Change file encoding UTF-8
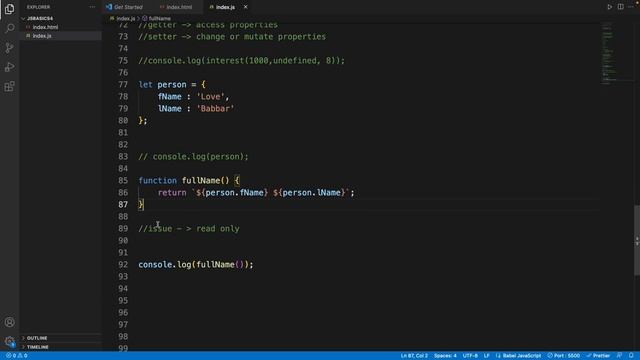The width and height of the screenshot is (640, 360). coord(470,356)
